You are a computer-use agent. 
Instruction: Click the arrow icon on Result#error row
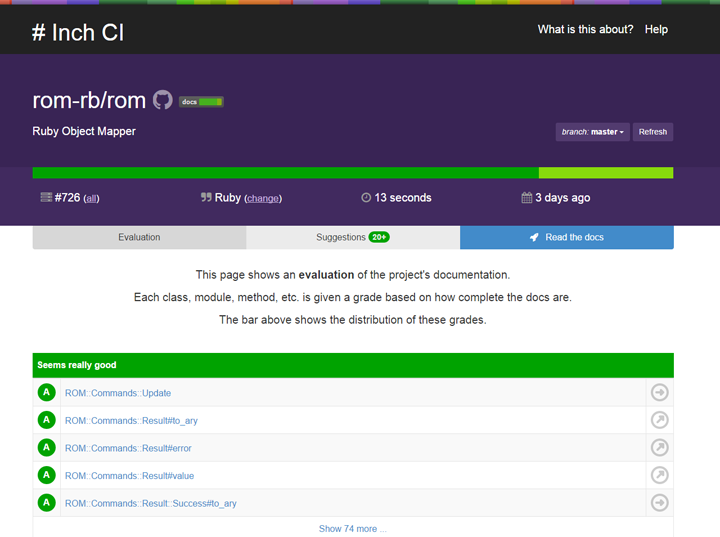[659, 447]
